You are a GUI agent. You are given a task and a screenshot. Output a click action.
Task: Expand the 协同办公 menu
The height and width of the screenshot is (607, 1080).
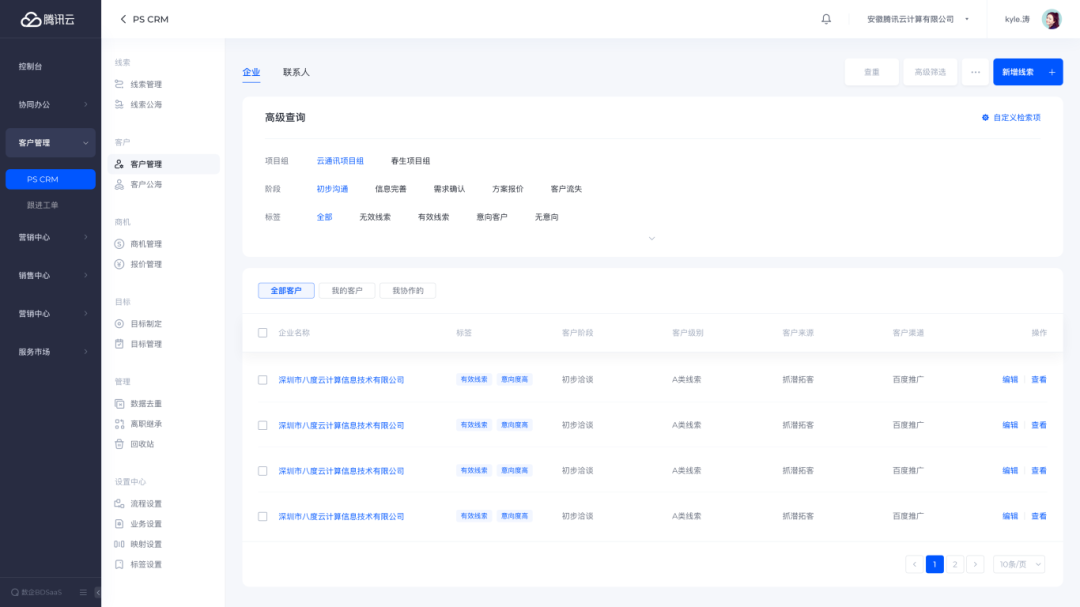[x=50, y=105]
